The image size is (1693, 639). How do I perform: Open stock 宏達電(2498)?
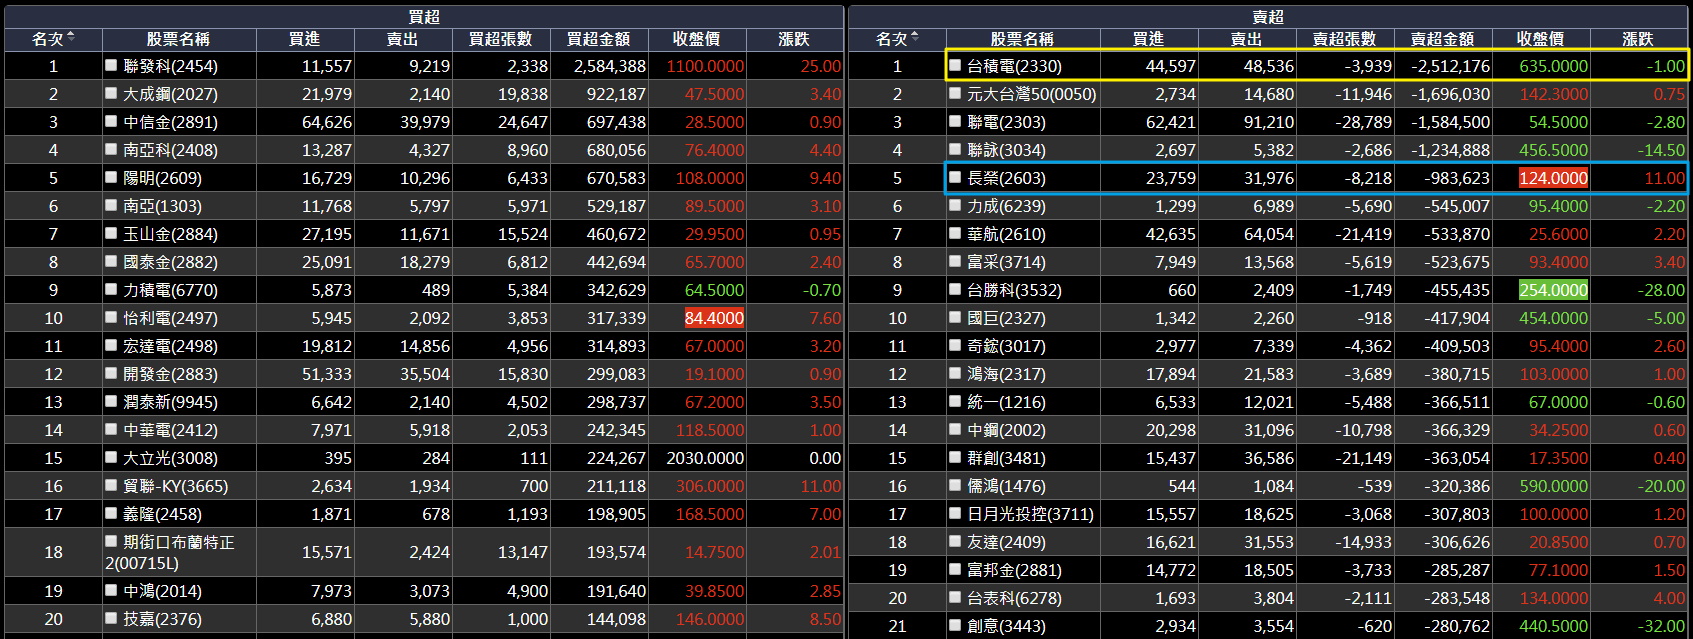coord(170,346)
